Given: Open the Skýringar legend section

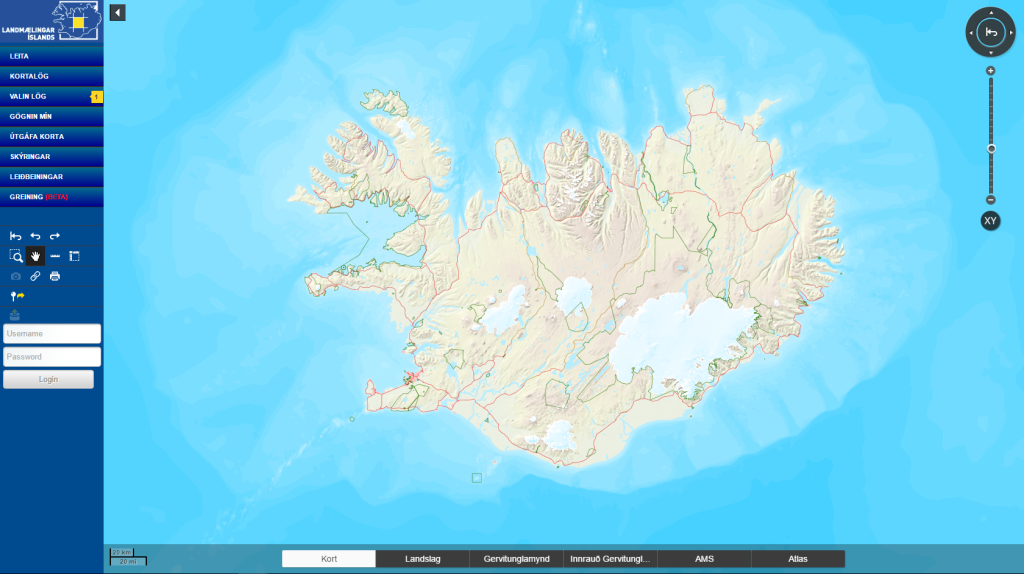Looking at the screenshot, I should tap(51, 157).
